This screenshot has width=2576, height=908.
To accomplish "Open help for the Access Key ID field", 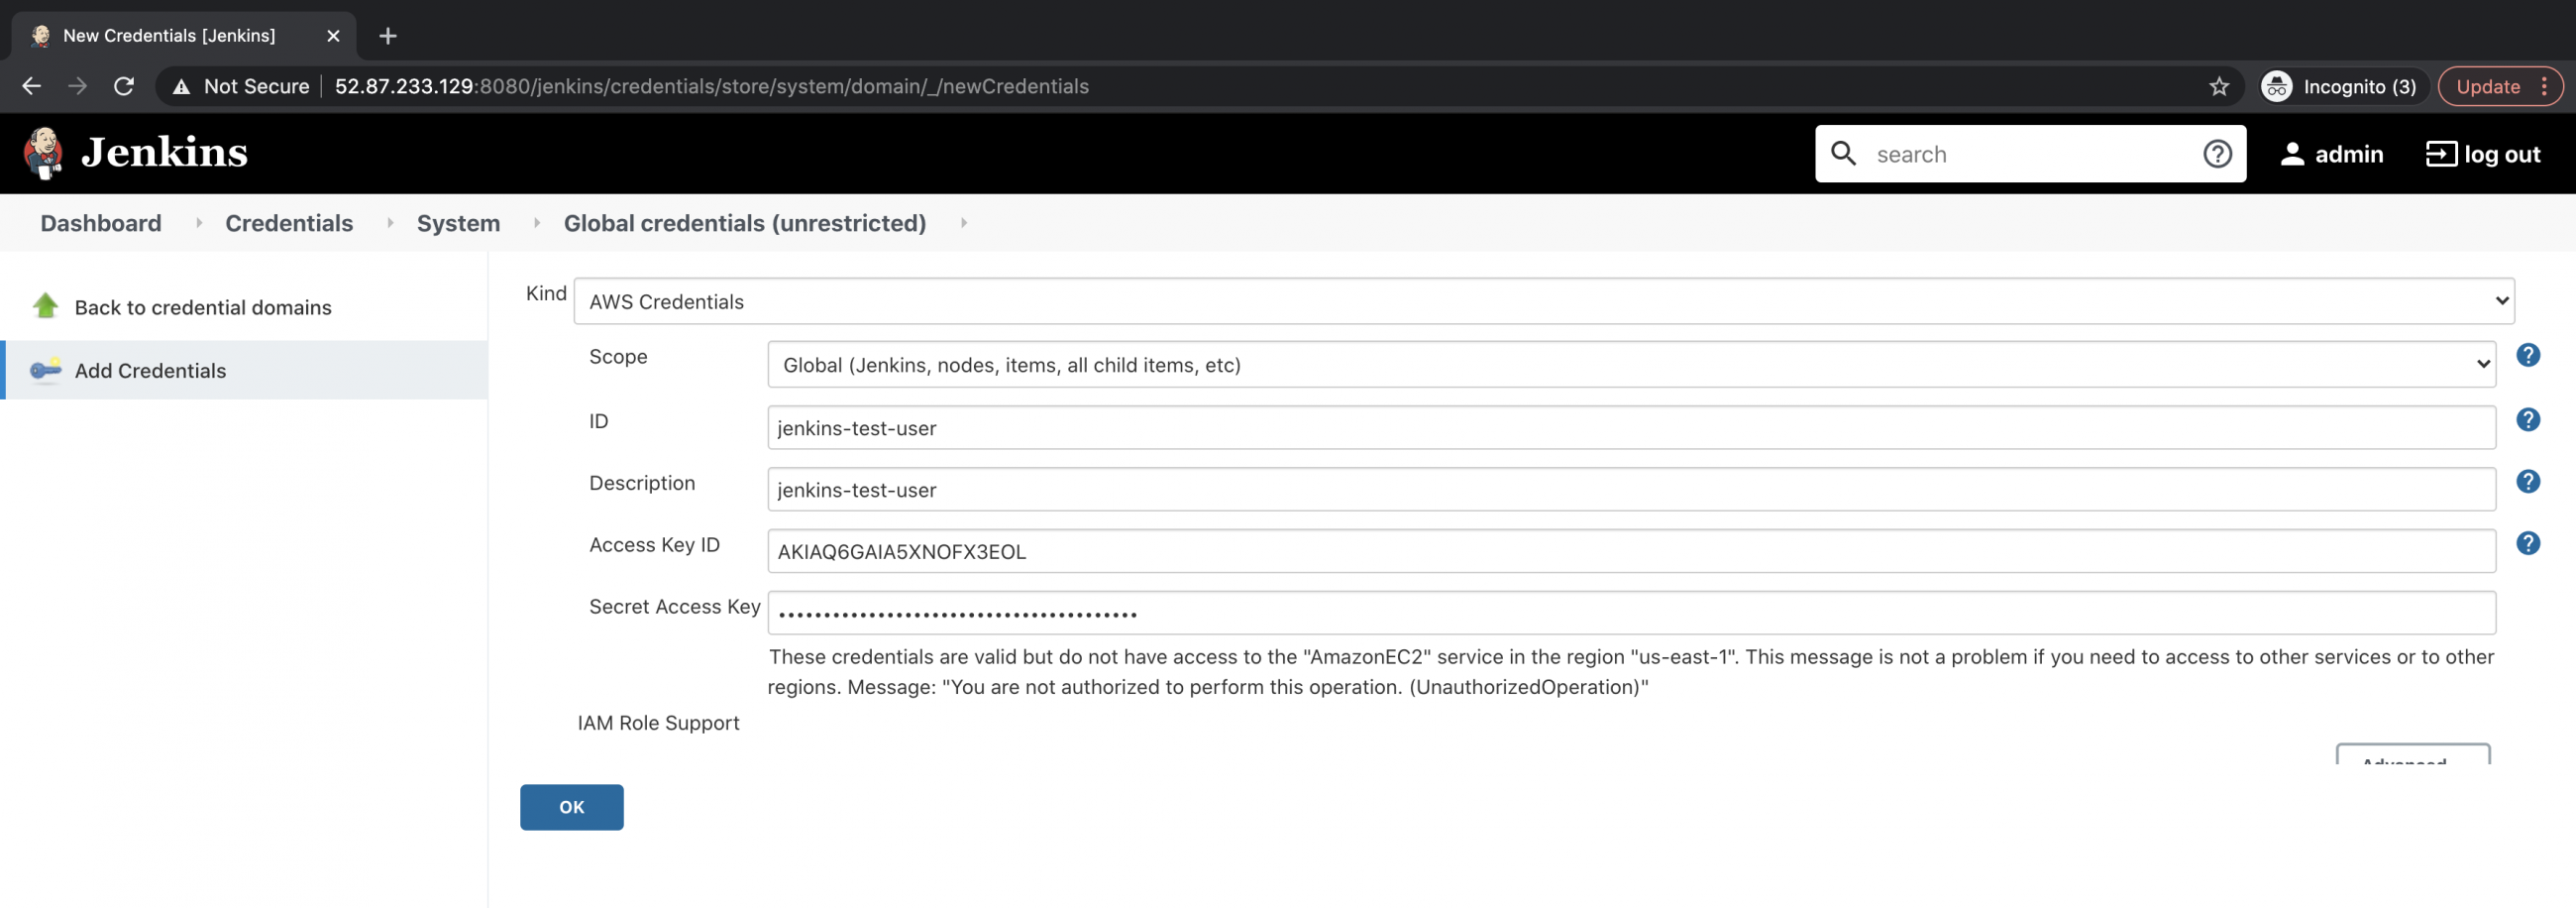I will click(x=2530, y=543).
